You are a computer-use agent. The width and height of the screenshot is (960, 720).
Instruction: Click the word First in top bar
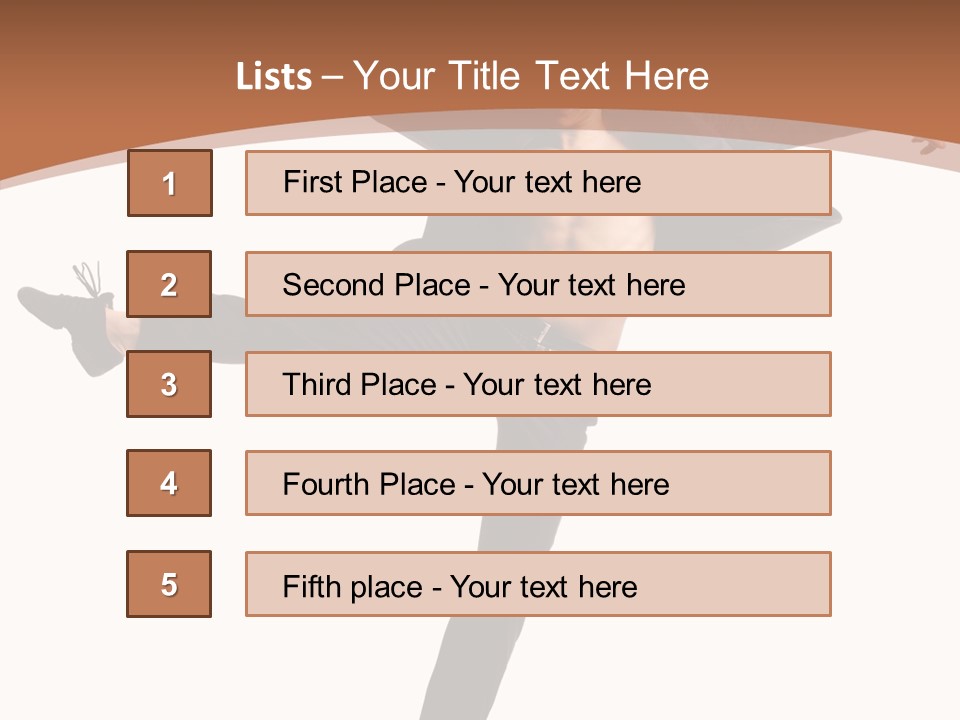pos(308,182)
